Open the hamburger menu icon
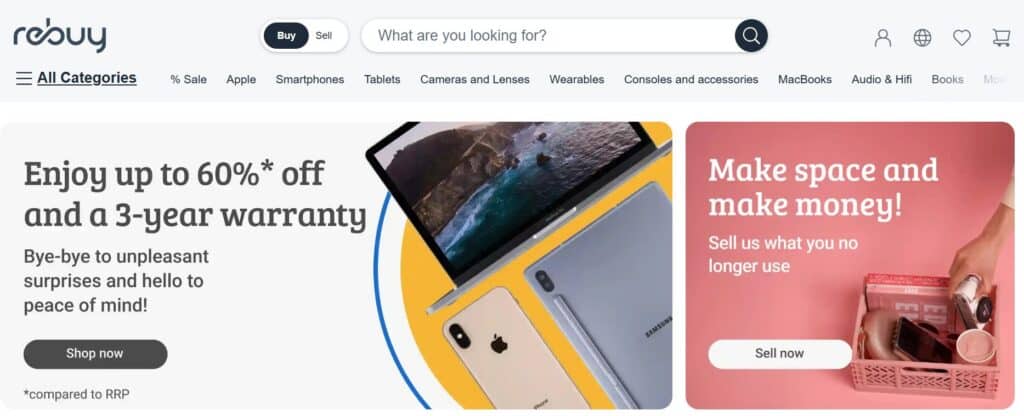Screen dimensions: 1024x416 coord(24,79)
